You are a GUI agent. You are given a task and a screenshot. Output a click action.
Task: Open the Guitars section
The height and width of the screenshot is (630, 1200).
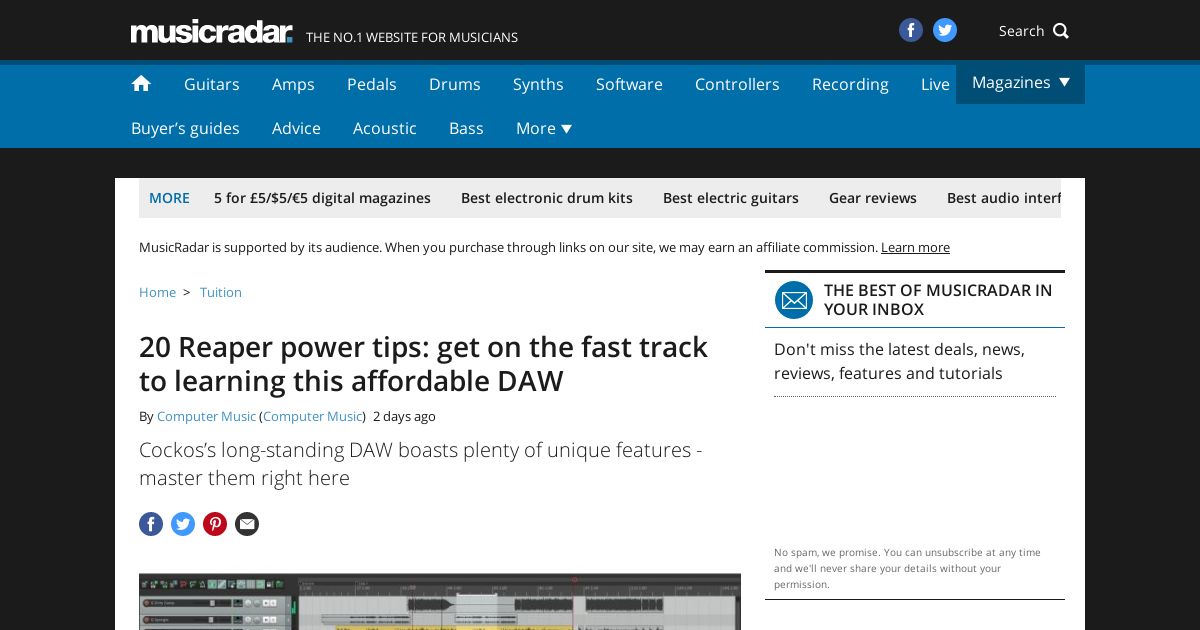click(212, 84)
